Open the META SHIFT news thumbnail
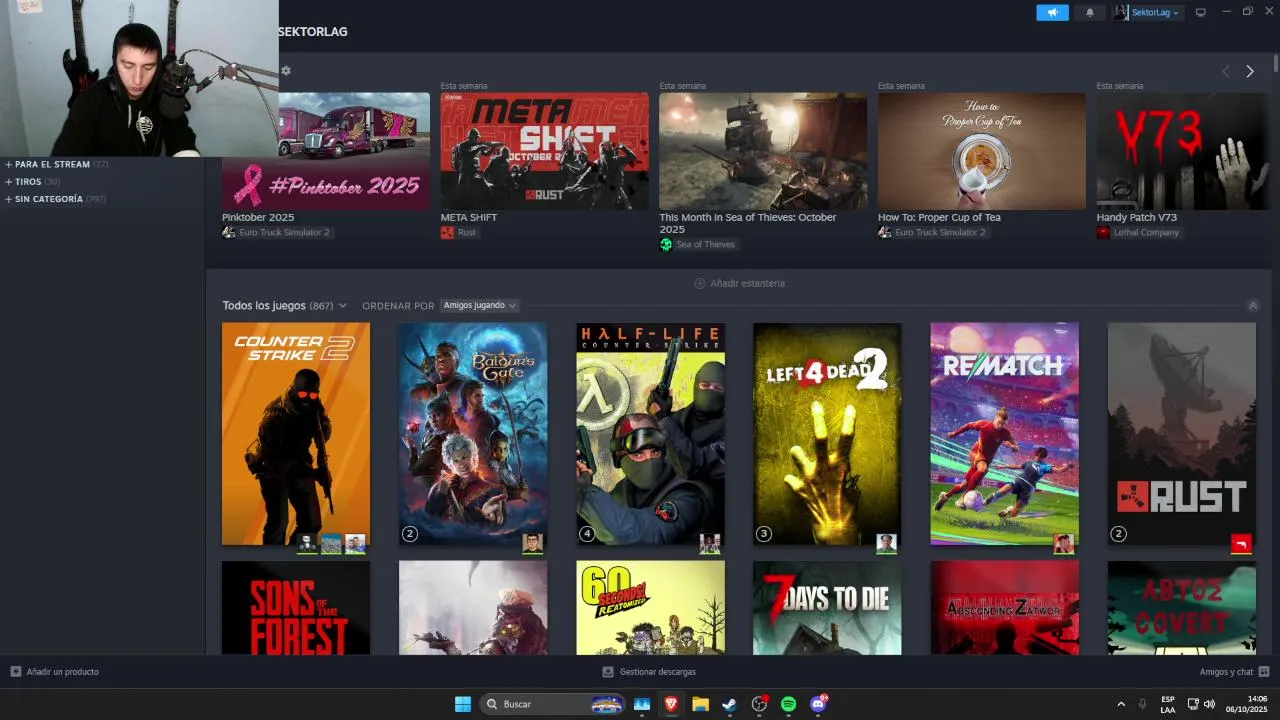This screenshot has width=1280, height=720. coord(544,151)
